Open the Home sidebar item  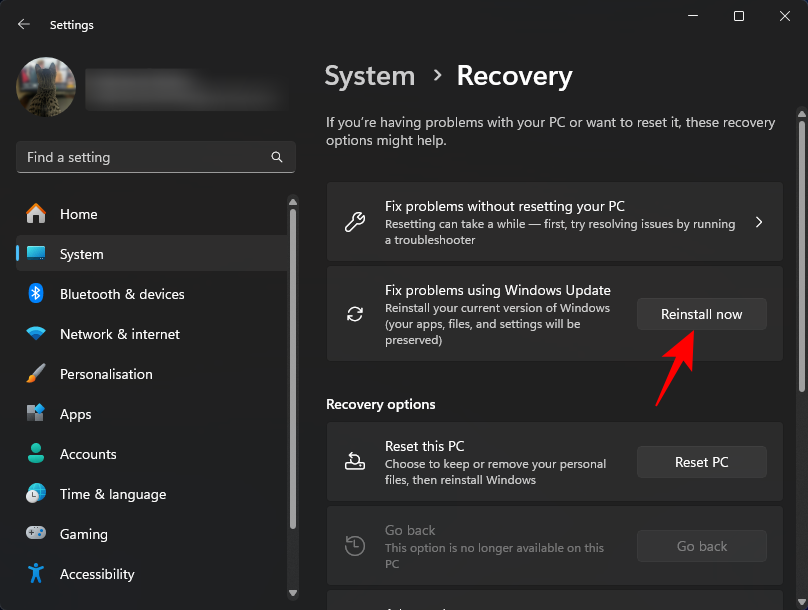tap(152, 214)
